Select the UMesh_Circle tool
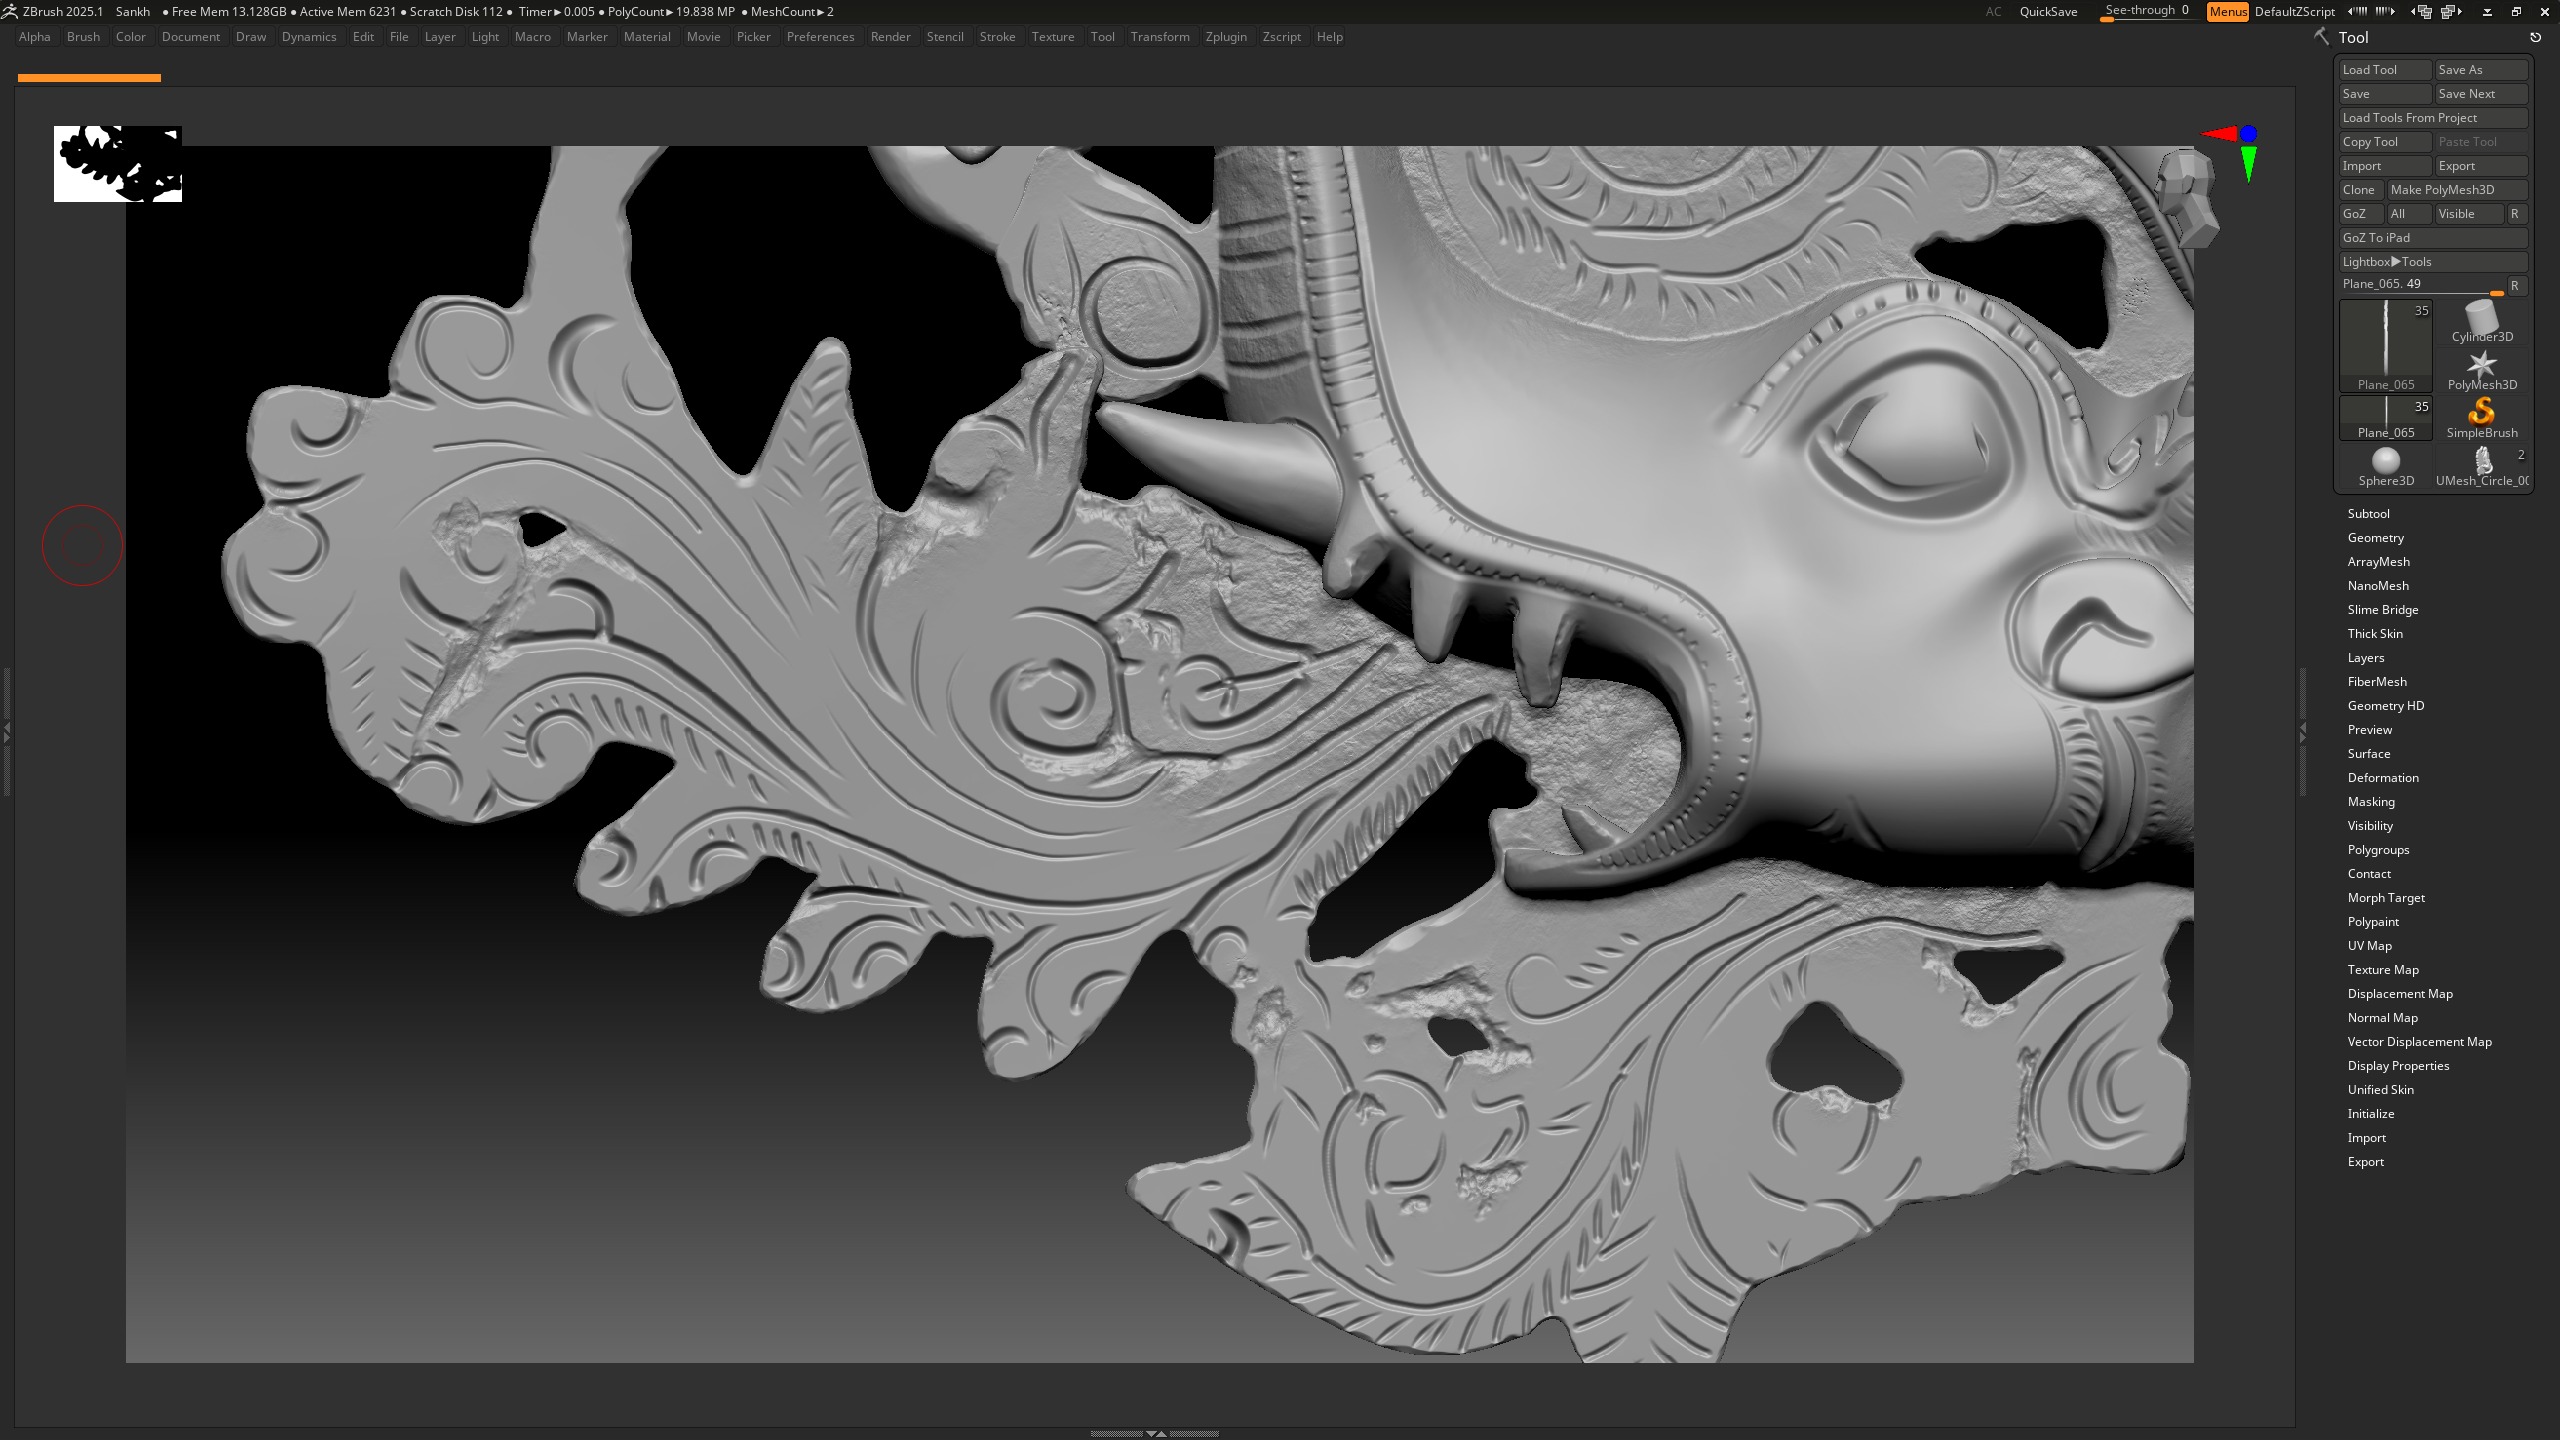The image size is (2560, 1440). click(2482, 466)
